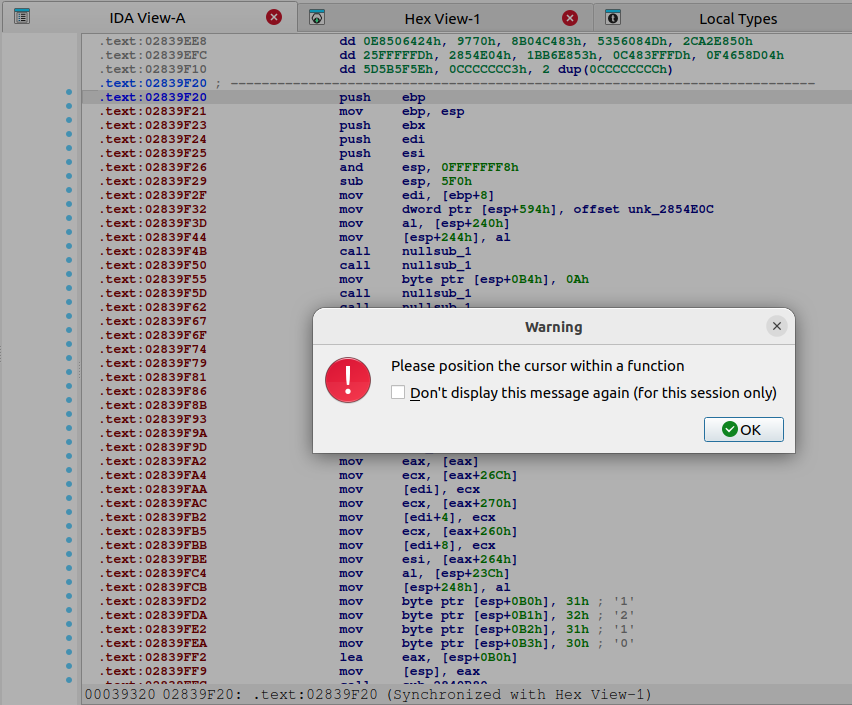Close the IDA View-A tab

(x=274, y=17)
